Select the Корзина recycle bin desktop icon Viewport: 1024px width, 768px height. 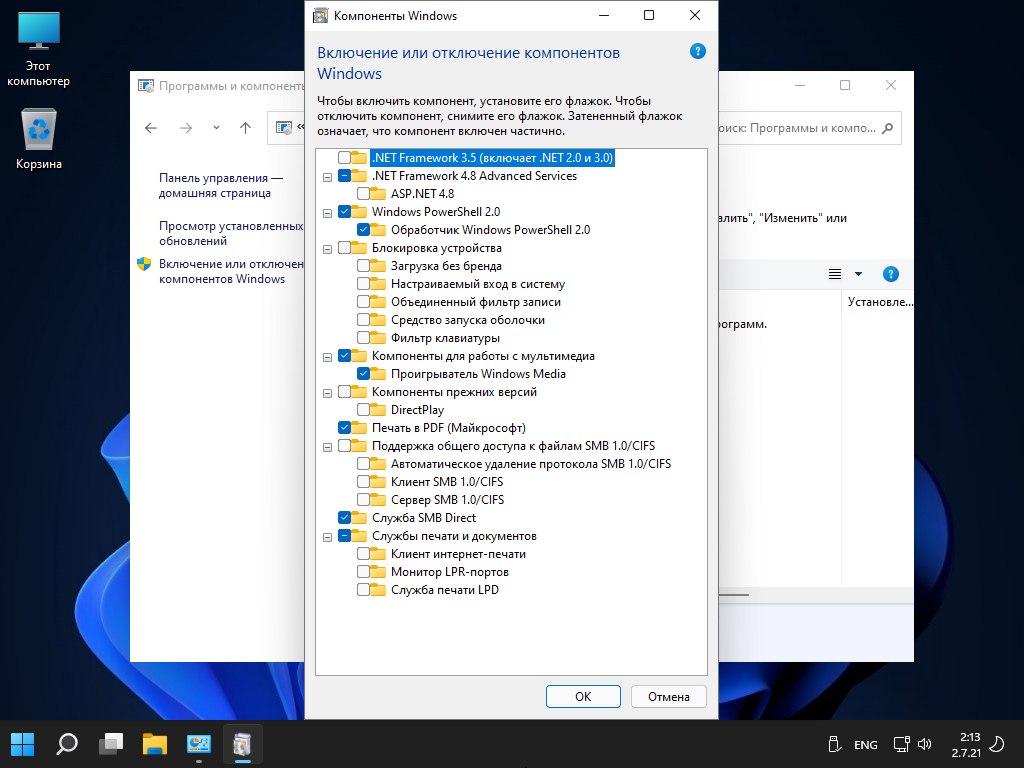point(39,140)
